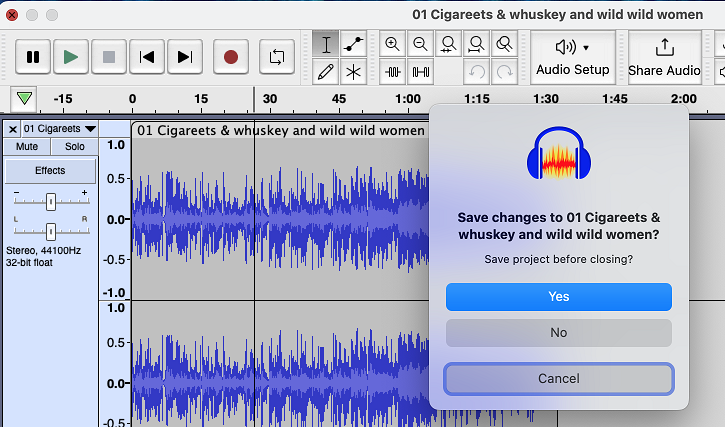Click the upper channel waveform
The height and width of the screenshot is (427, 725).
pyautogui.click(x=281, y=219)
